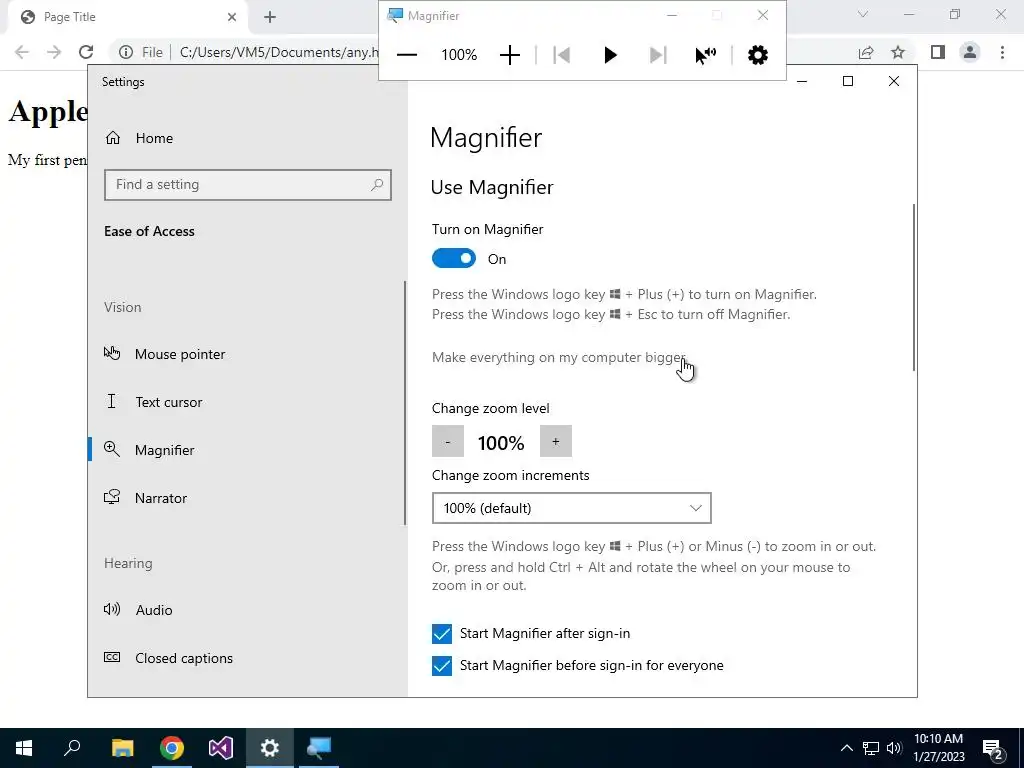Switch to Settings app in taskbar

[270, 748]
